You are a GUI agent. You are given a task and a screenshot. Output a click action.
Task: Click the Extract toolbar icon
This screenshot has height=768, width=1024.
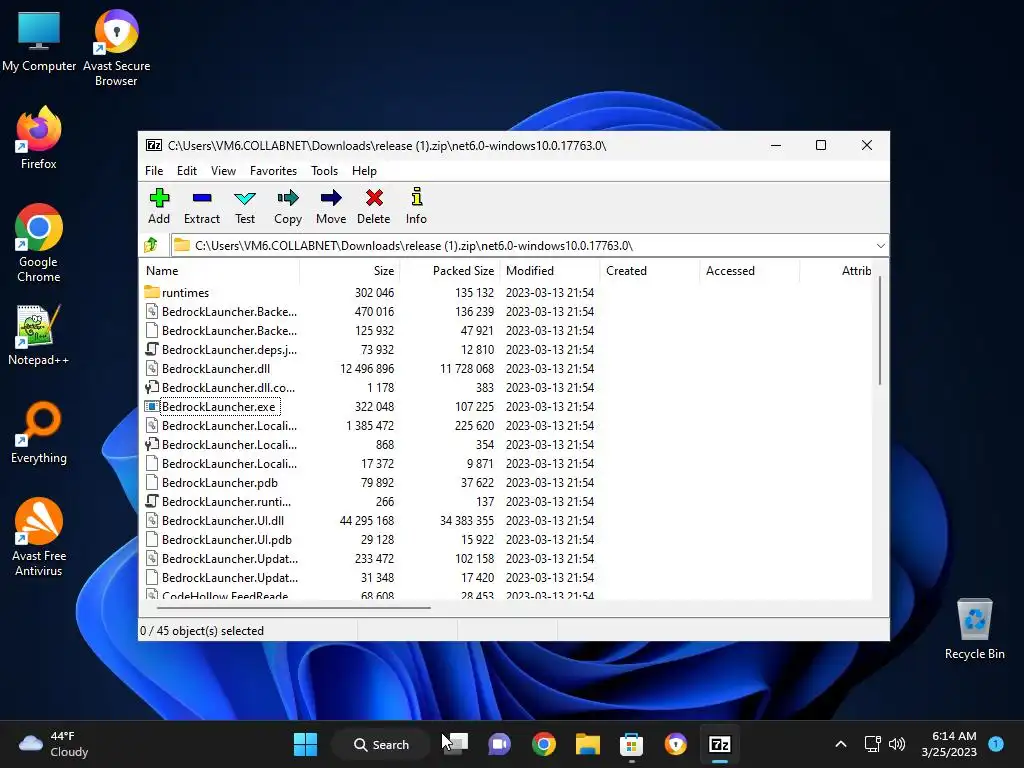[x=202, y=198]
